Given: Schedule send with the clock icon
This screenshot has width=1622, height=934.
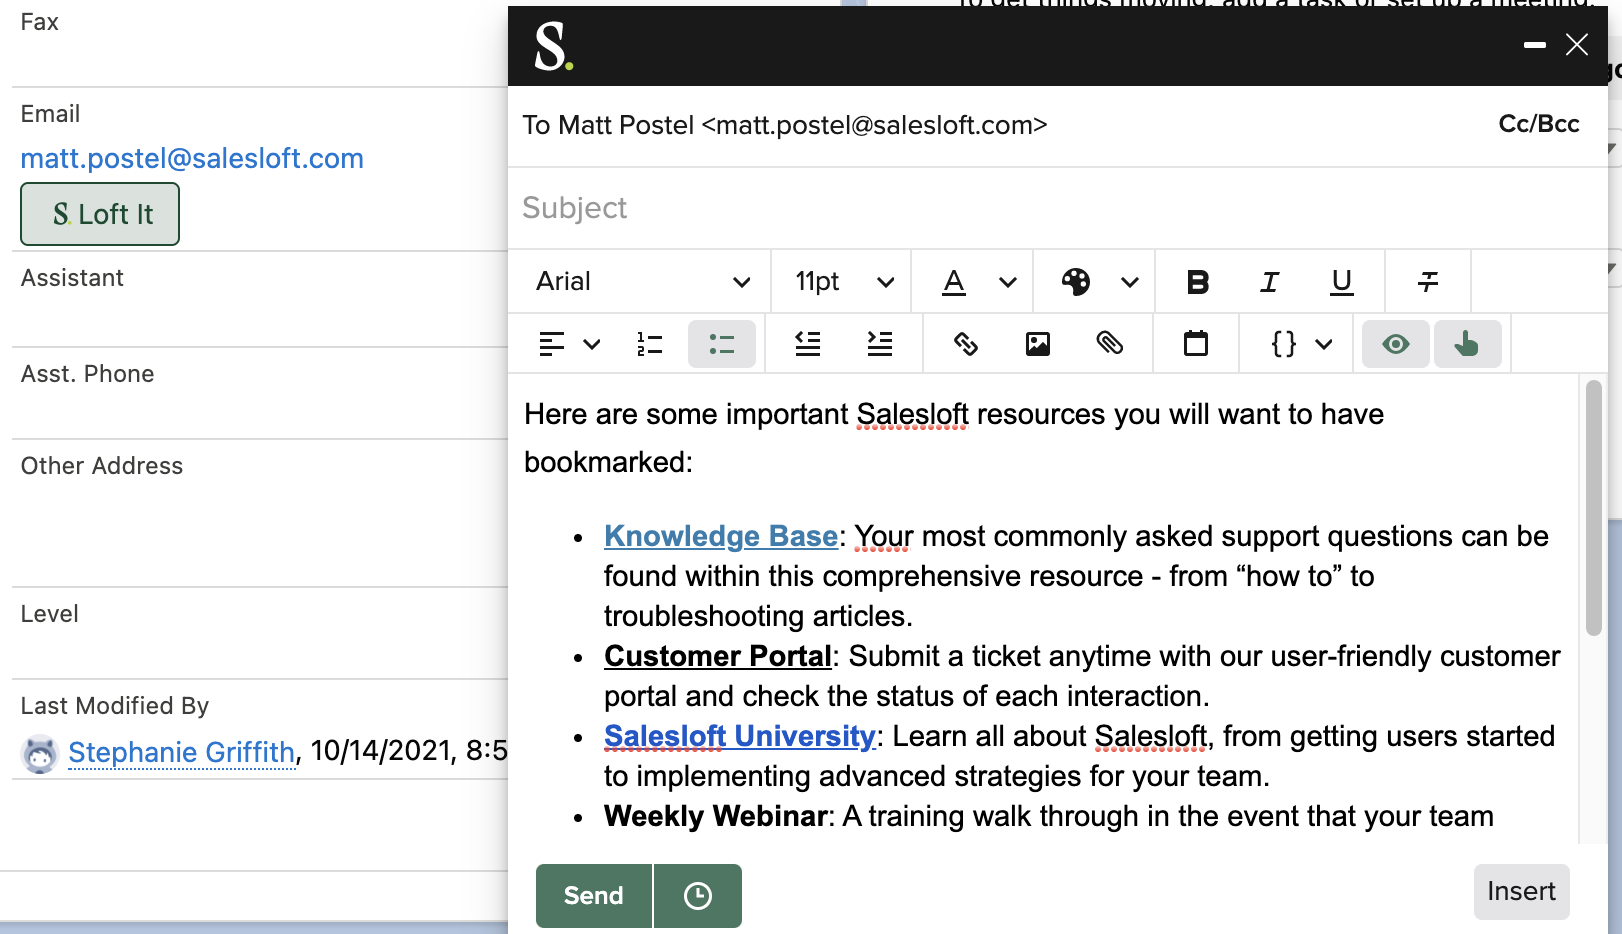Looking at the screenshot, I should 698,896.
